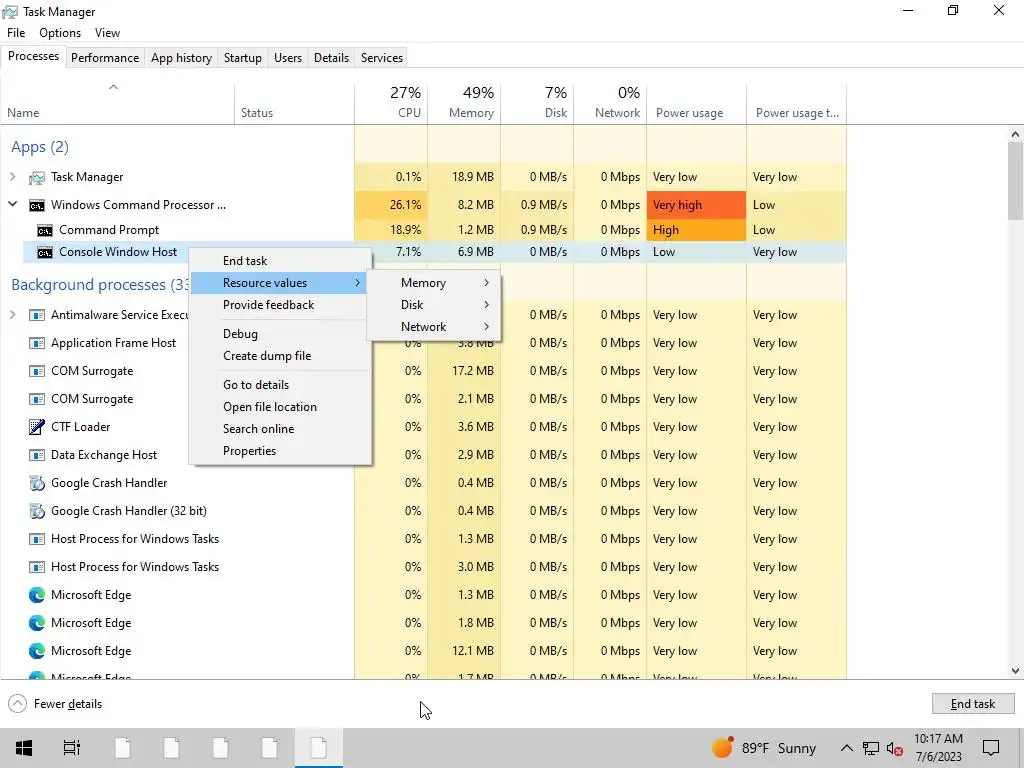Open the File menu
The height and width of the screenshot is (768, 1024).
[x=16, y=33]
